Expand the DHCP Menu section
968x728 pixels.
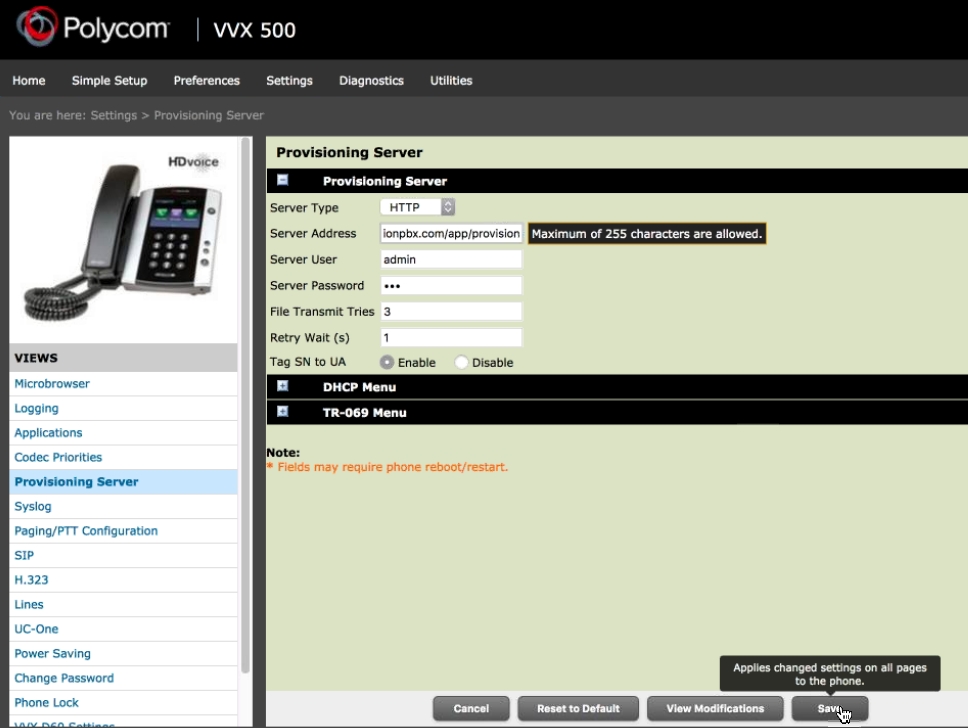pos(283,386)
